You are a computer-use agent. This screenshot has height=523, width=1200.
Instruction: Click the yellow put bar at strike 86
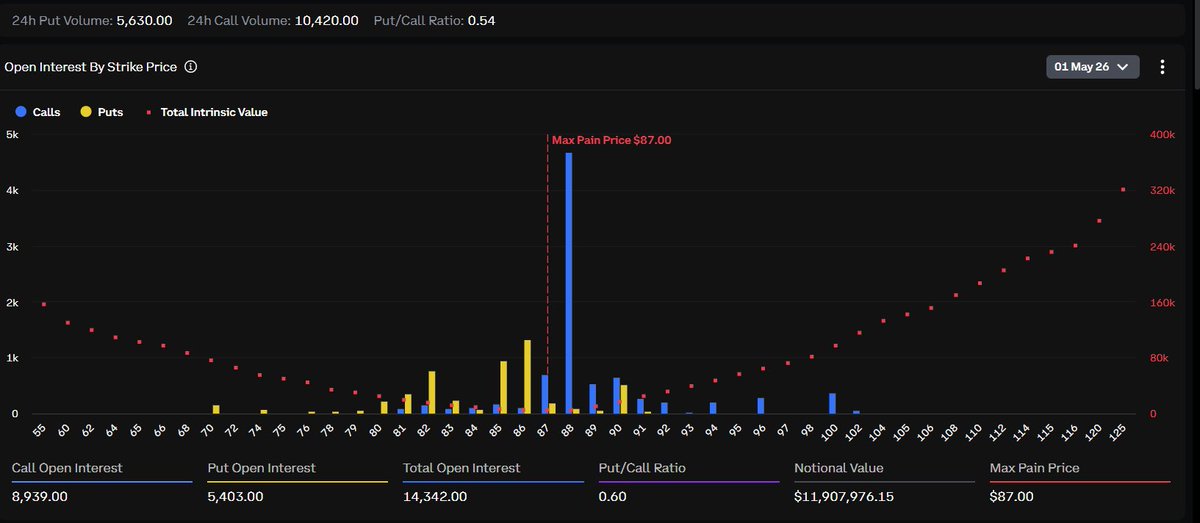(527, 377)
